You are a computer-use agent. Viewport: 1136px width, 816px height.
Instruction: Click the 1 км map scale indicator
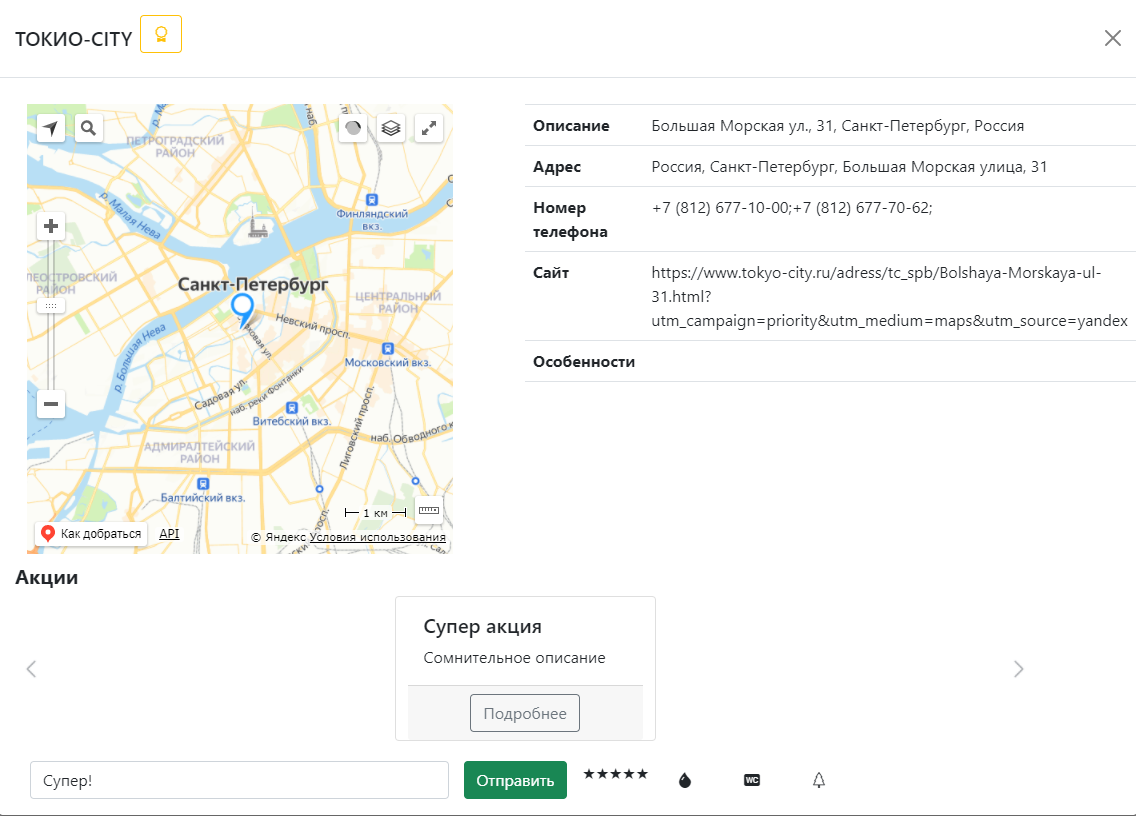pyautogui.click(x=375, y=513)
